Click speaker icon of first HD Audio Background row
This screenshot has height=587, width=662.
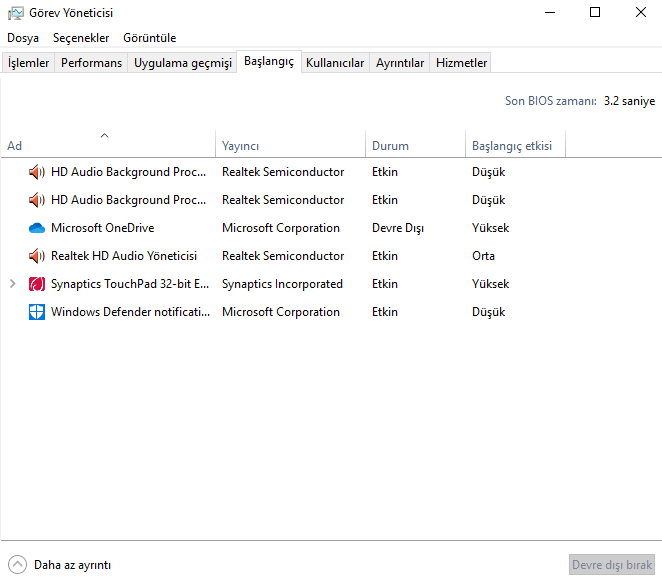point(37,172)
